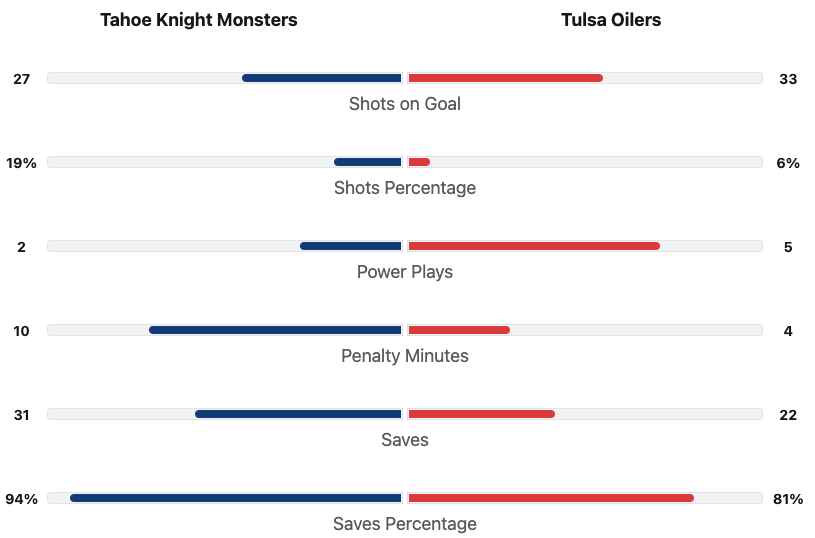Click the Shots on Goal label
Viewport: 815px width, 538px height.
pyautogui.click(x=405, y=104)
